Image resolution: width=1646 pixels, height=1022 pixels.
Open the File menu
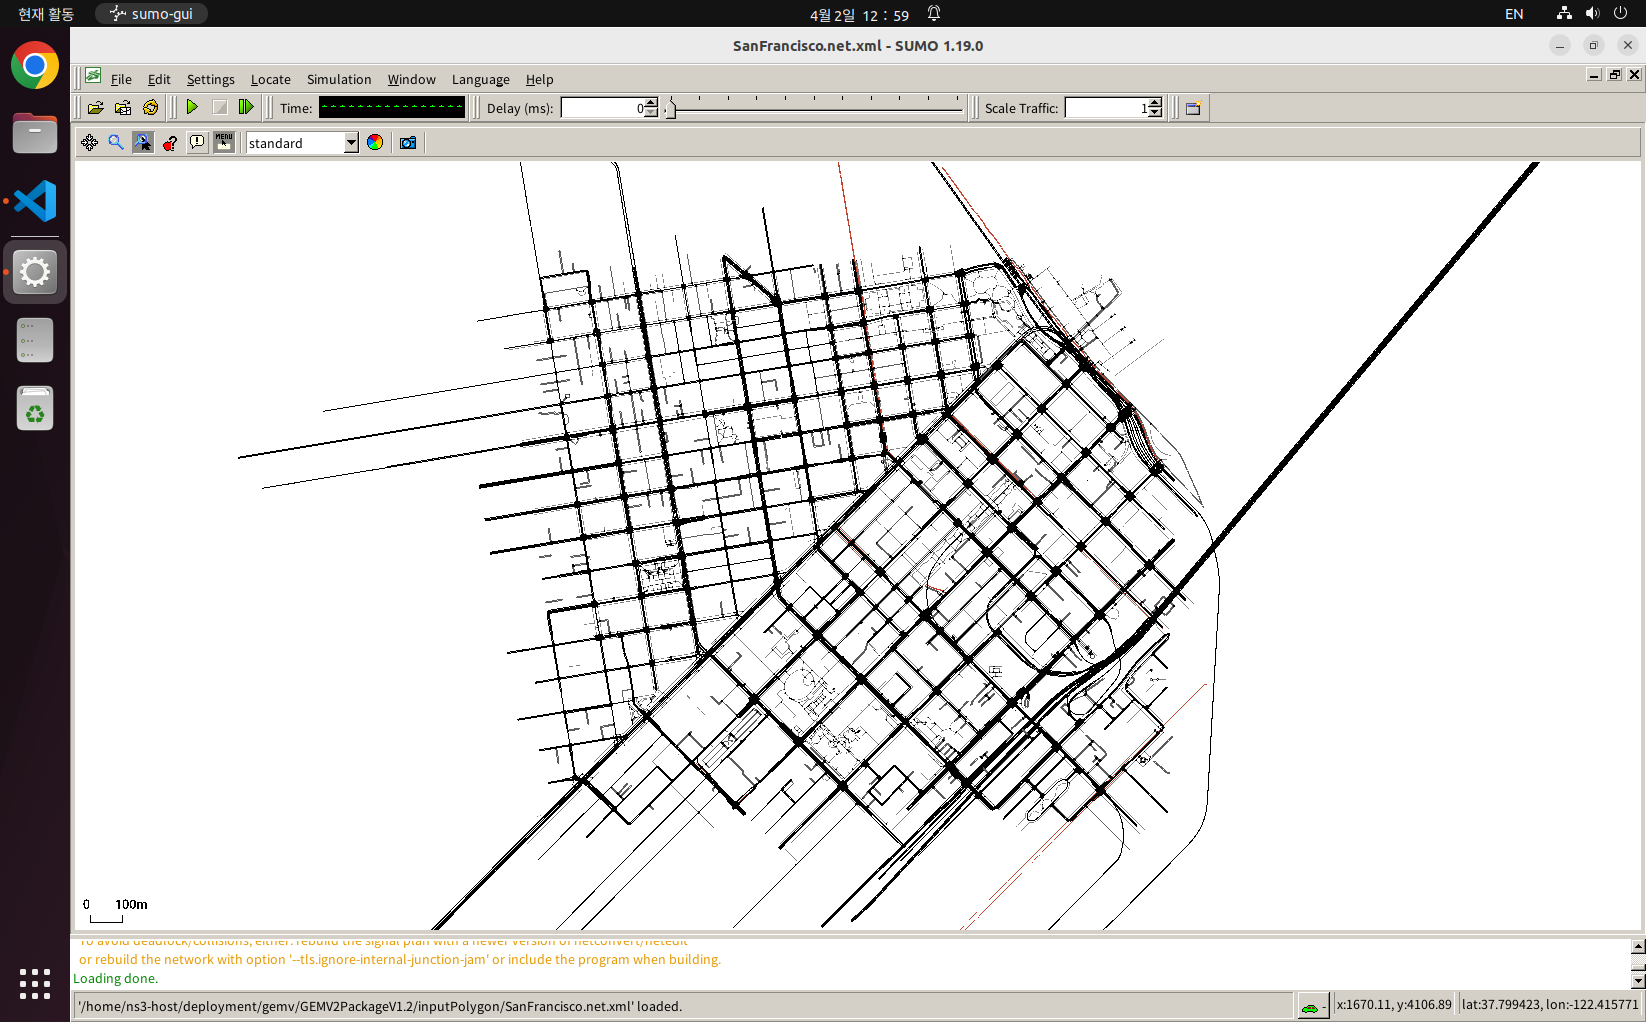pyautogui.click(x=121, y=79)
